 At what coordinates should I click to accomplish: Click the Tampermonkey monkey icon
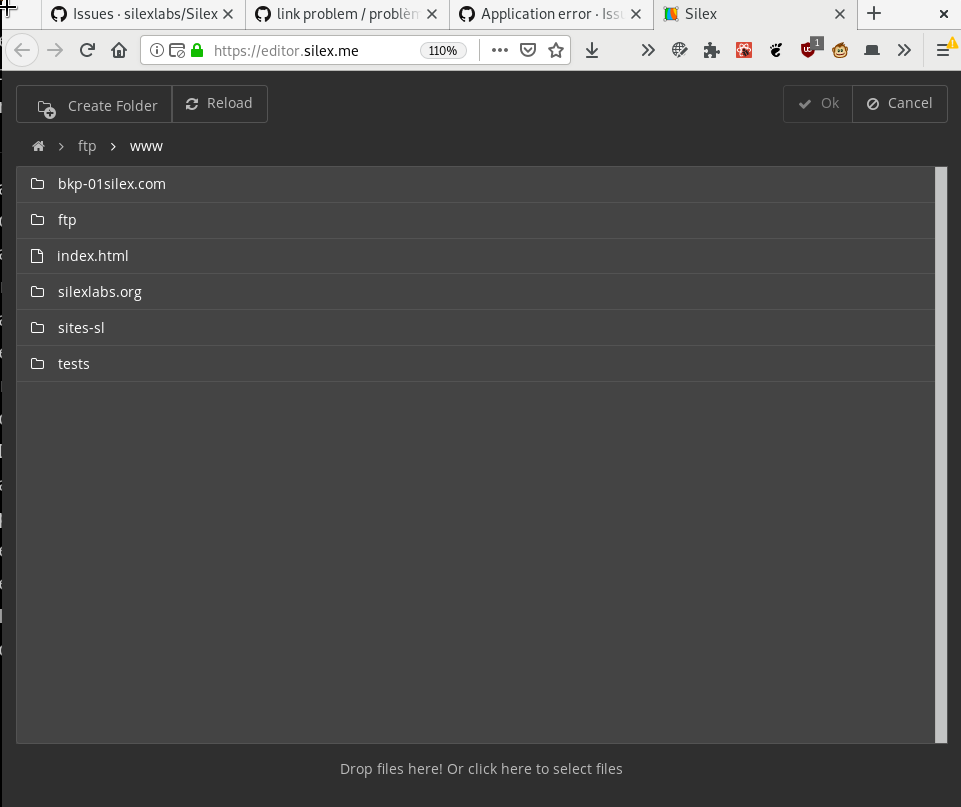[x=840, y=49]
